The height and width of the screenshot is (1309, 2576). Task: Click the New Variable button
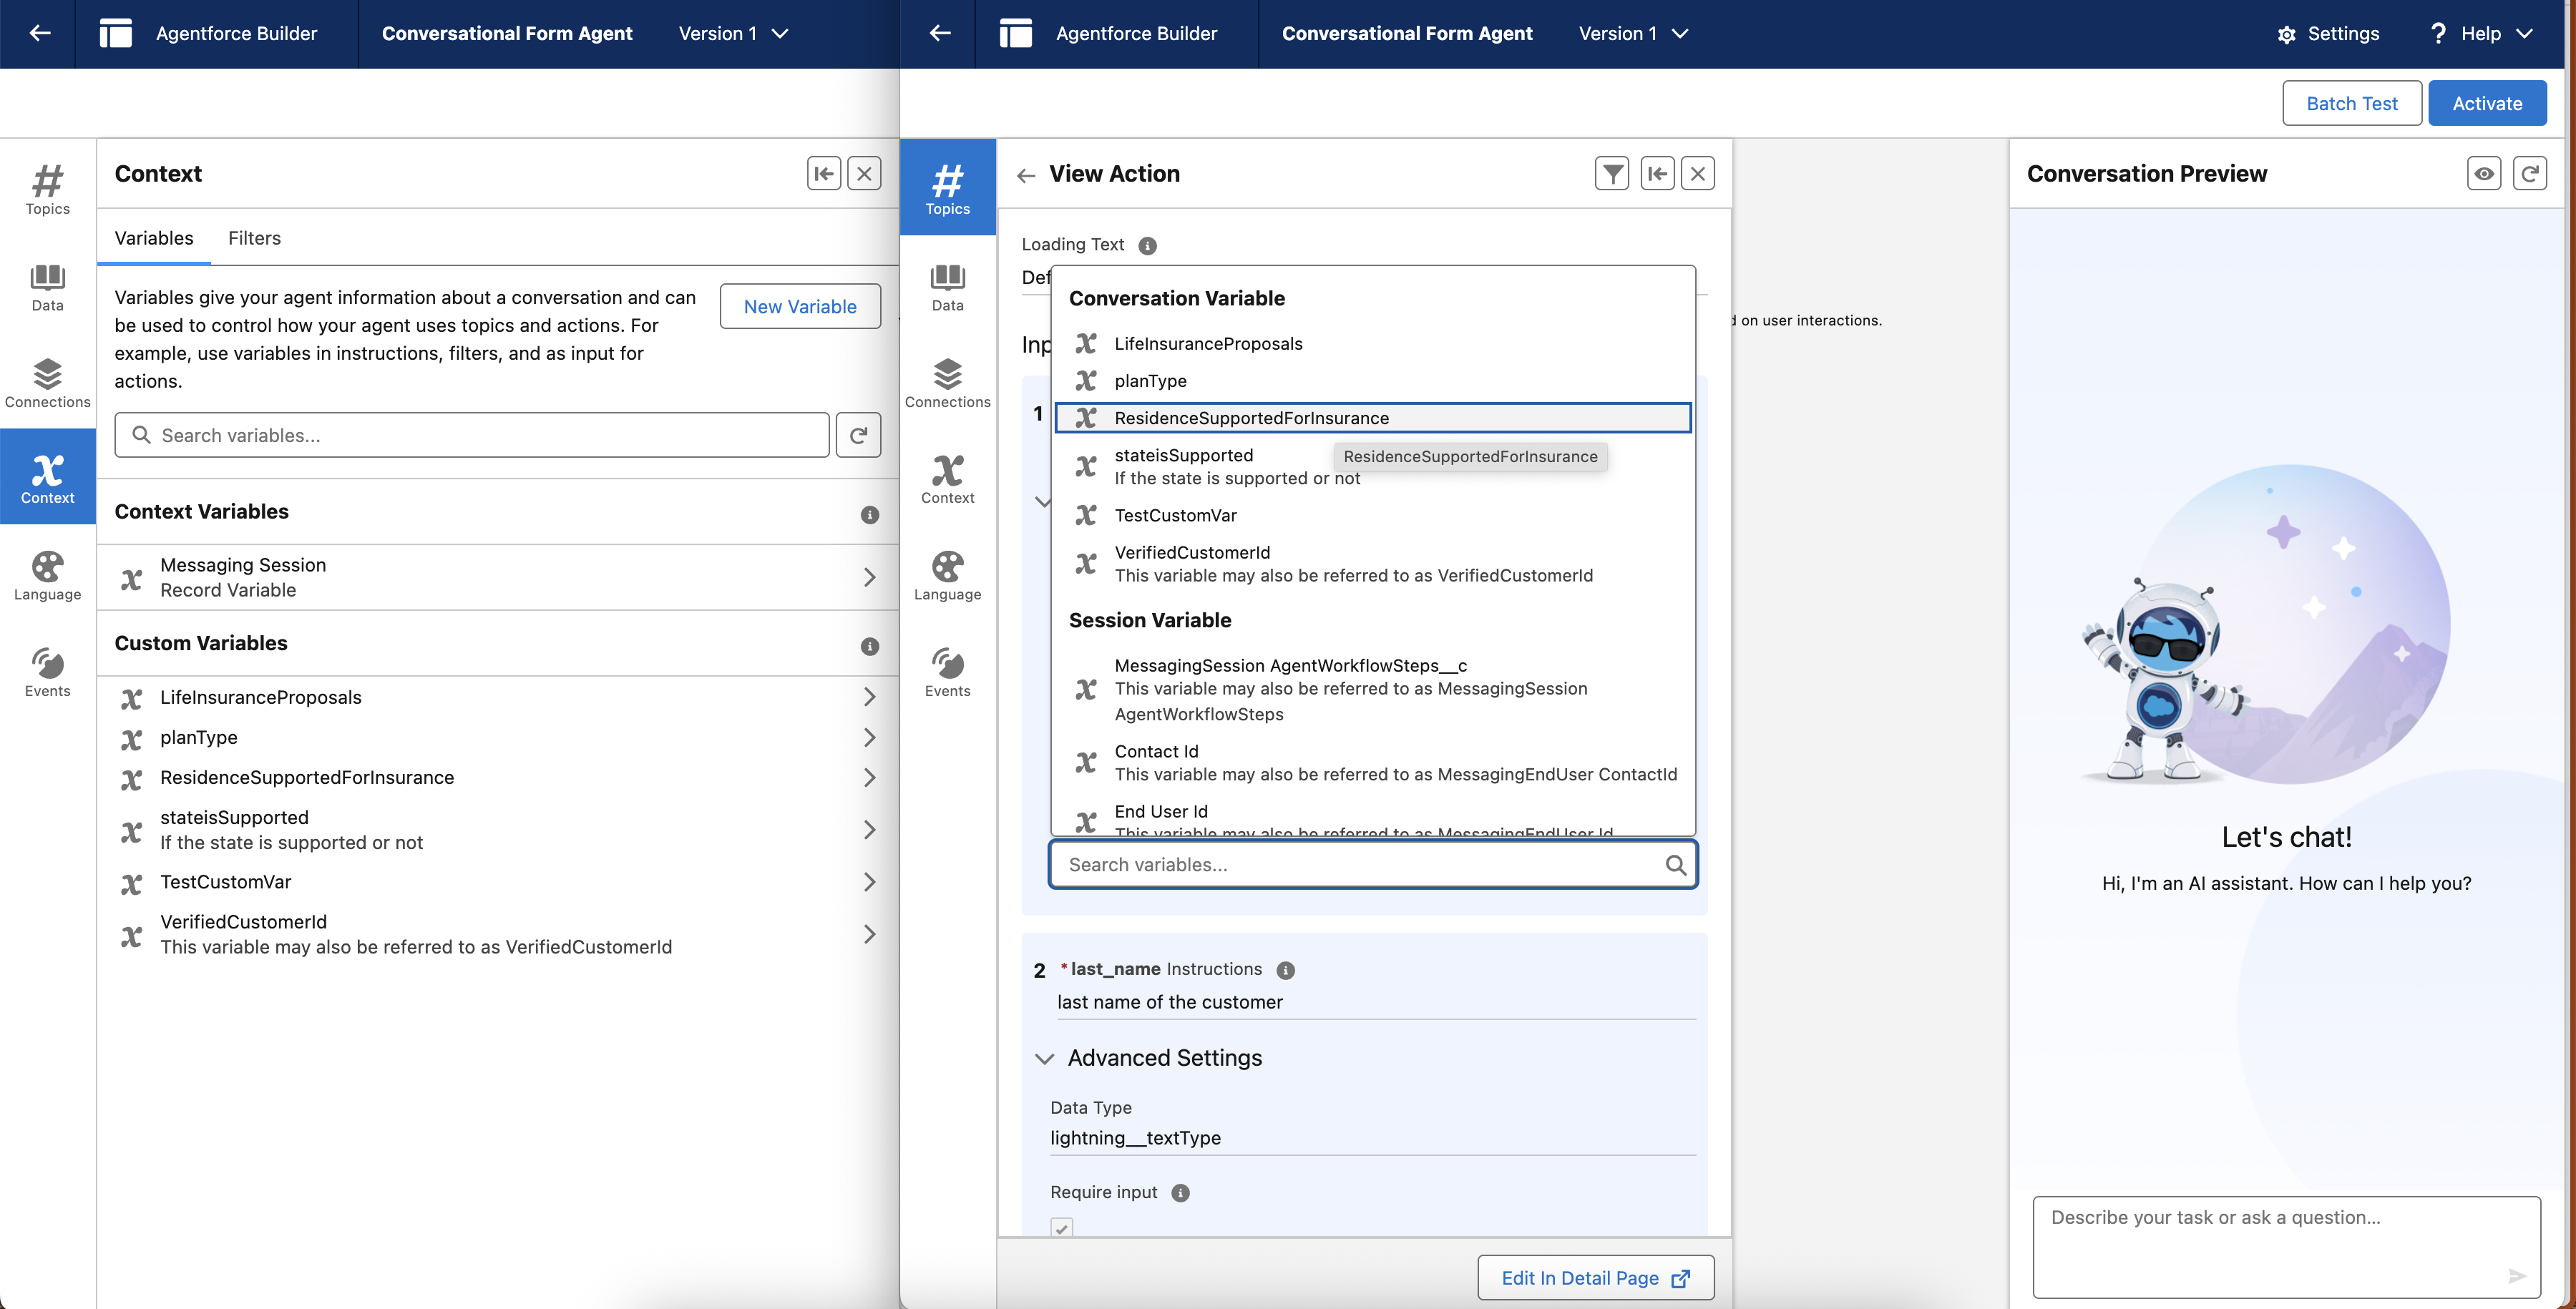click(799, 306)
